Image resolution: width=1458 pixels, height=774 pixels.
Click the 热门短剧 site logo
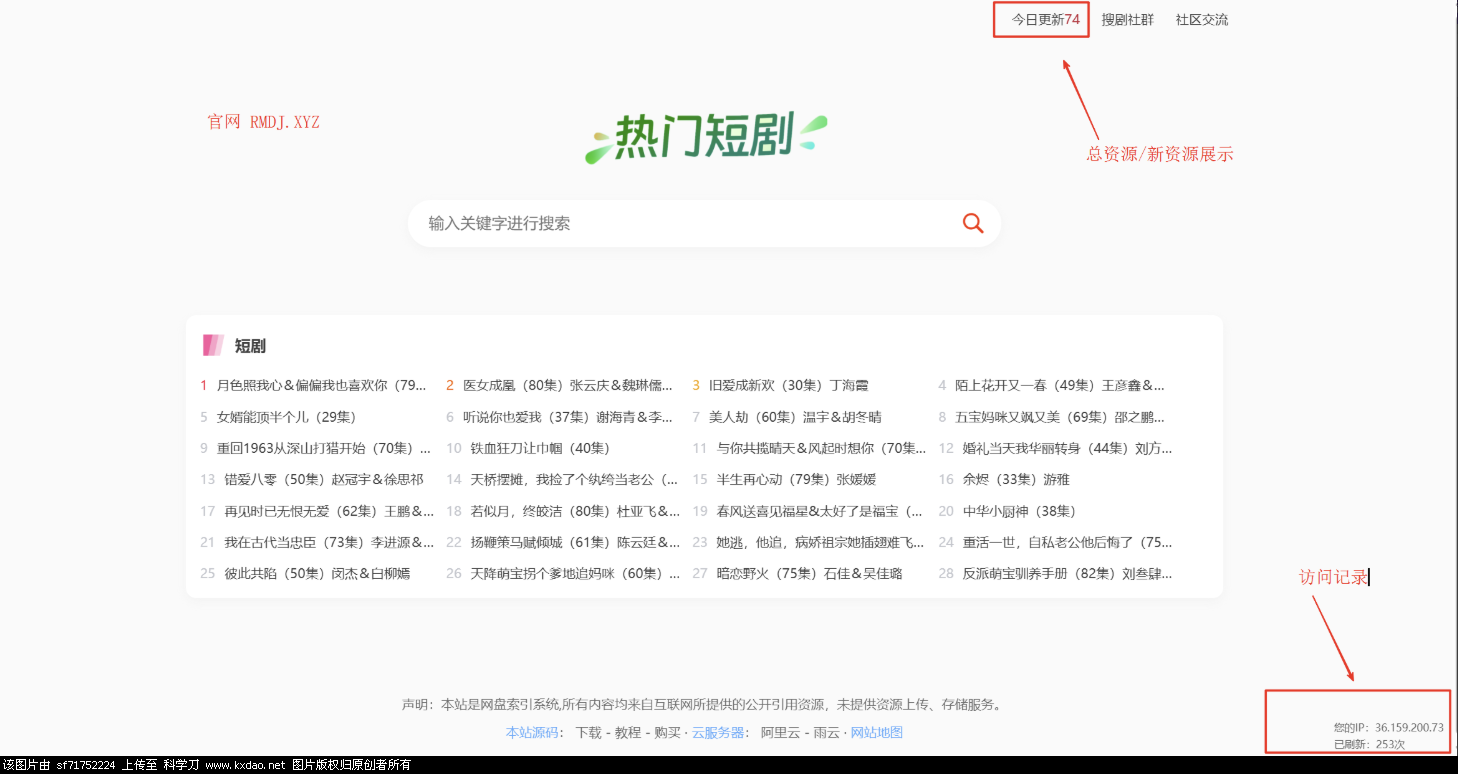[706, 138]
